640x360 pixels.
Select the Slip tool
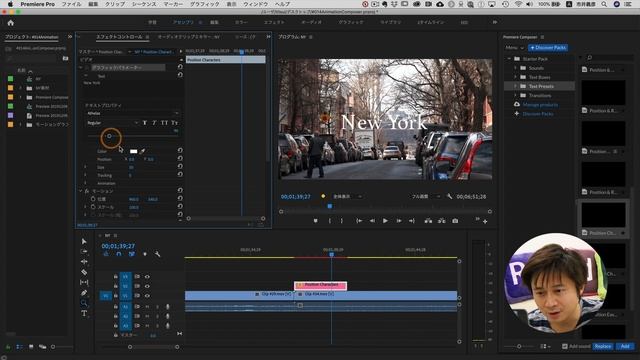pos(84,282)
